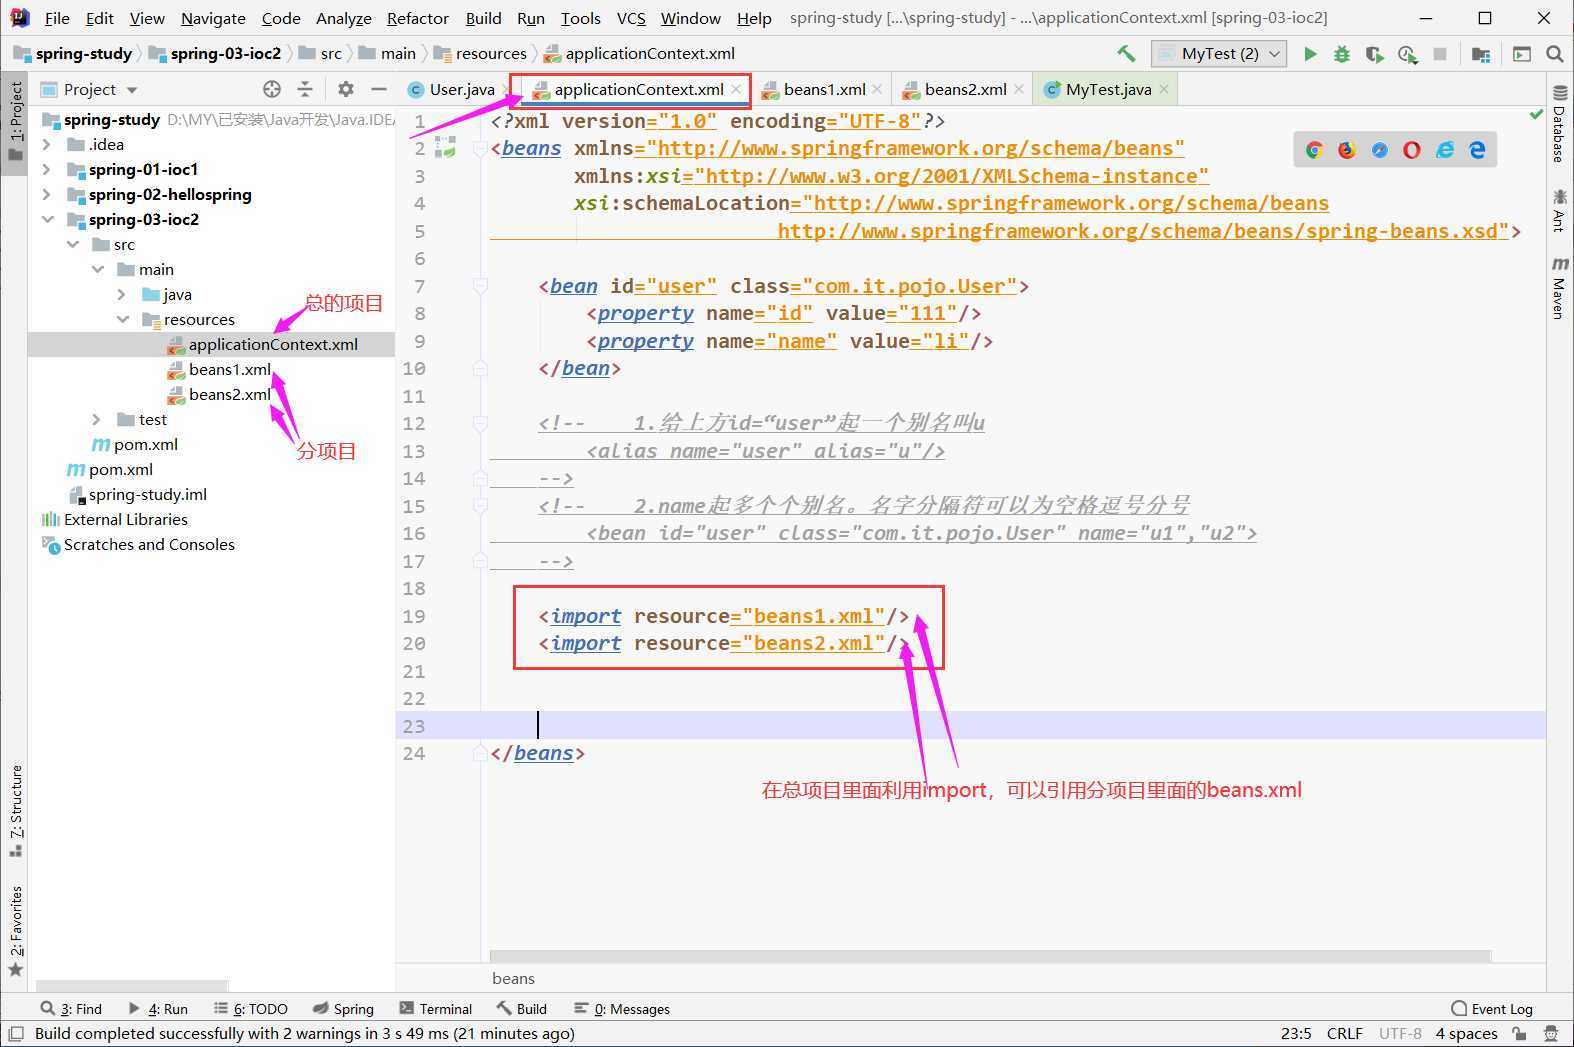Select beans1.xml in project tree
Screen dimensions: 1574x1047
click(229, 369)
